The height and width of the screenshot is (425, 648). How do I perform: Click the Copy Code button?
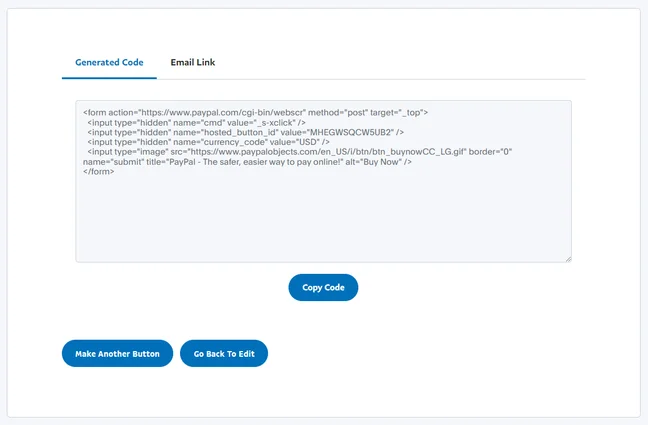pos(323,287)
